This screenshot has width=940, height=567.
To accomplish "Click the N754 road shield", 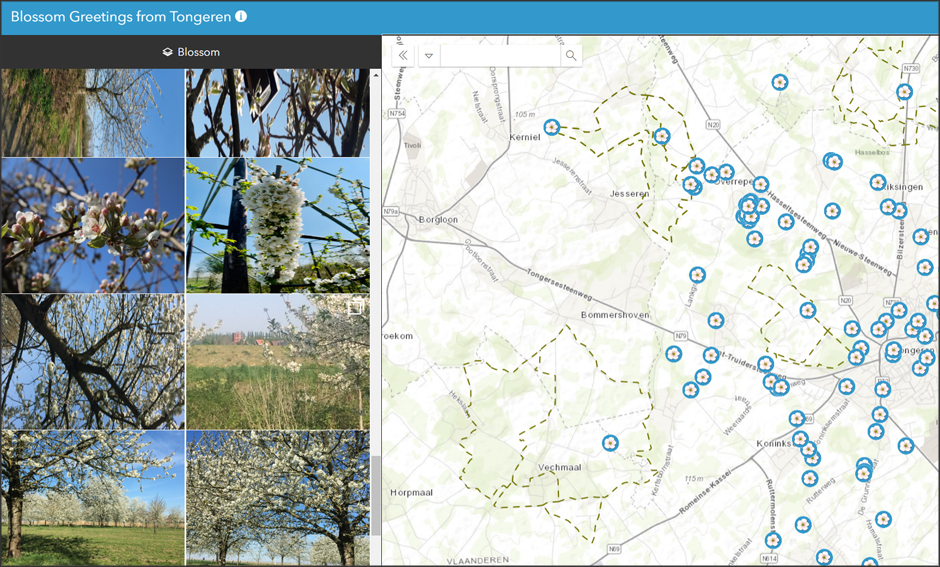I will [396, 113].
